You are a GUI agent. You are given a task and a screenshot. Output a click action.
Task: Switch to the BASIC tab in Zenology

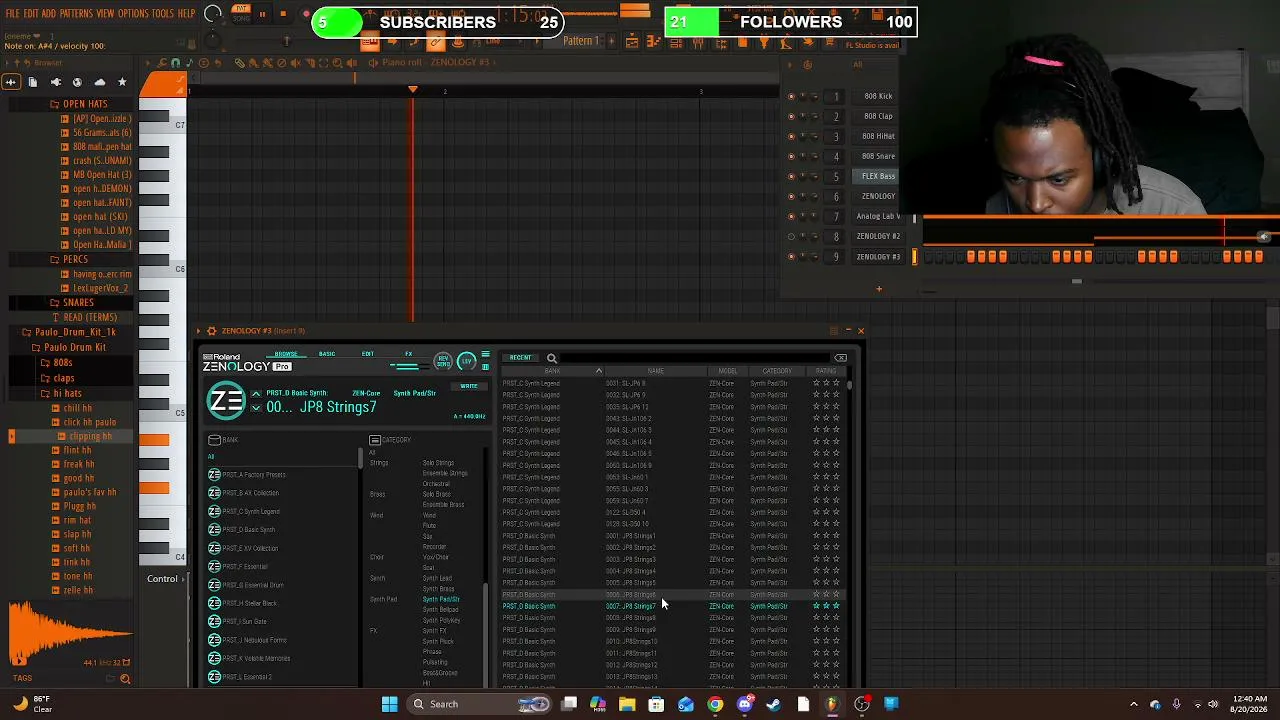point(327,354)
